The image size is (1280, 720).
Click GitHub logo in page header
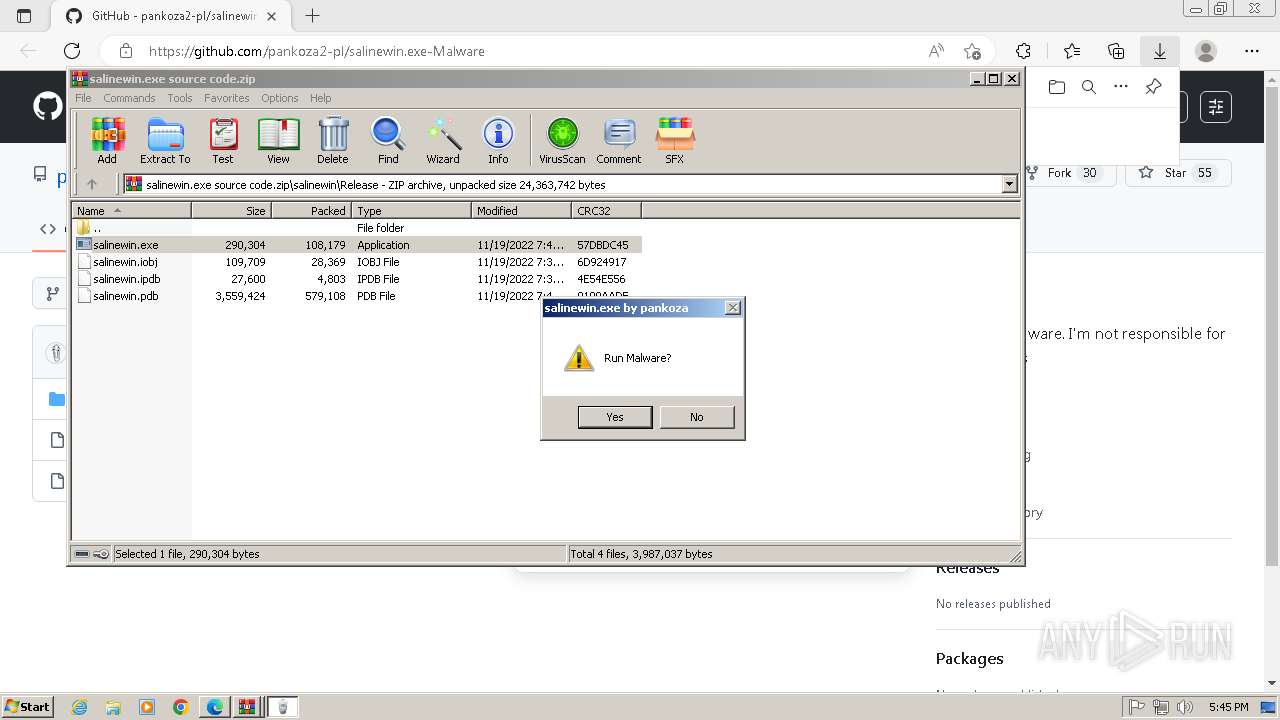[47, 106]
